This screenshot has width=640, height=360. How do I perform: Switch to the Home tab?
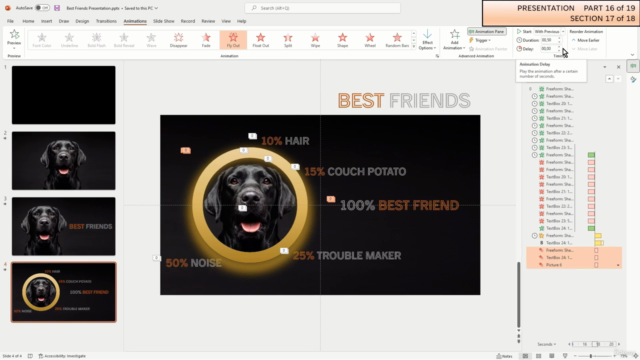(x=28, y=21)
